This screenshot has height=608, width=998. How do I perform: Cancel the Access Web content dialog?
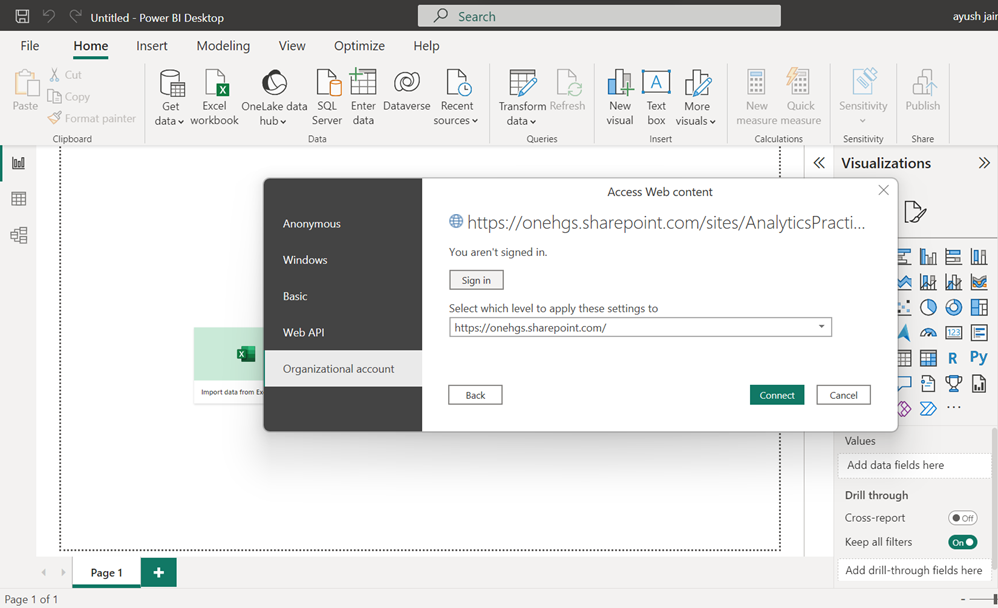pyautogui.click(x=843, y=395)
